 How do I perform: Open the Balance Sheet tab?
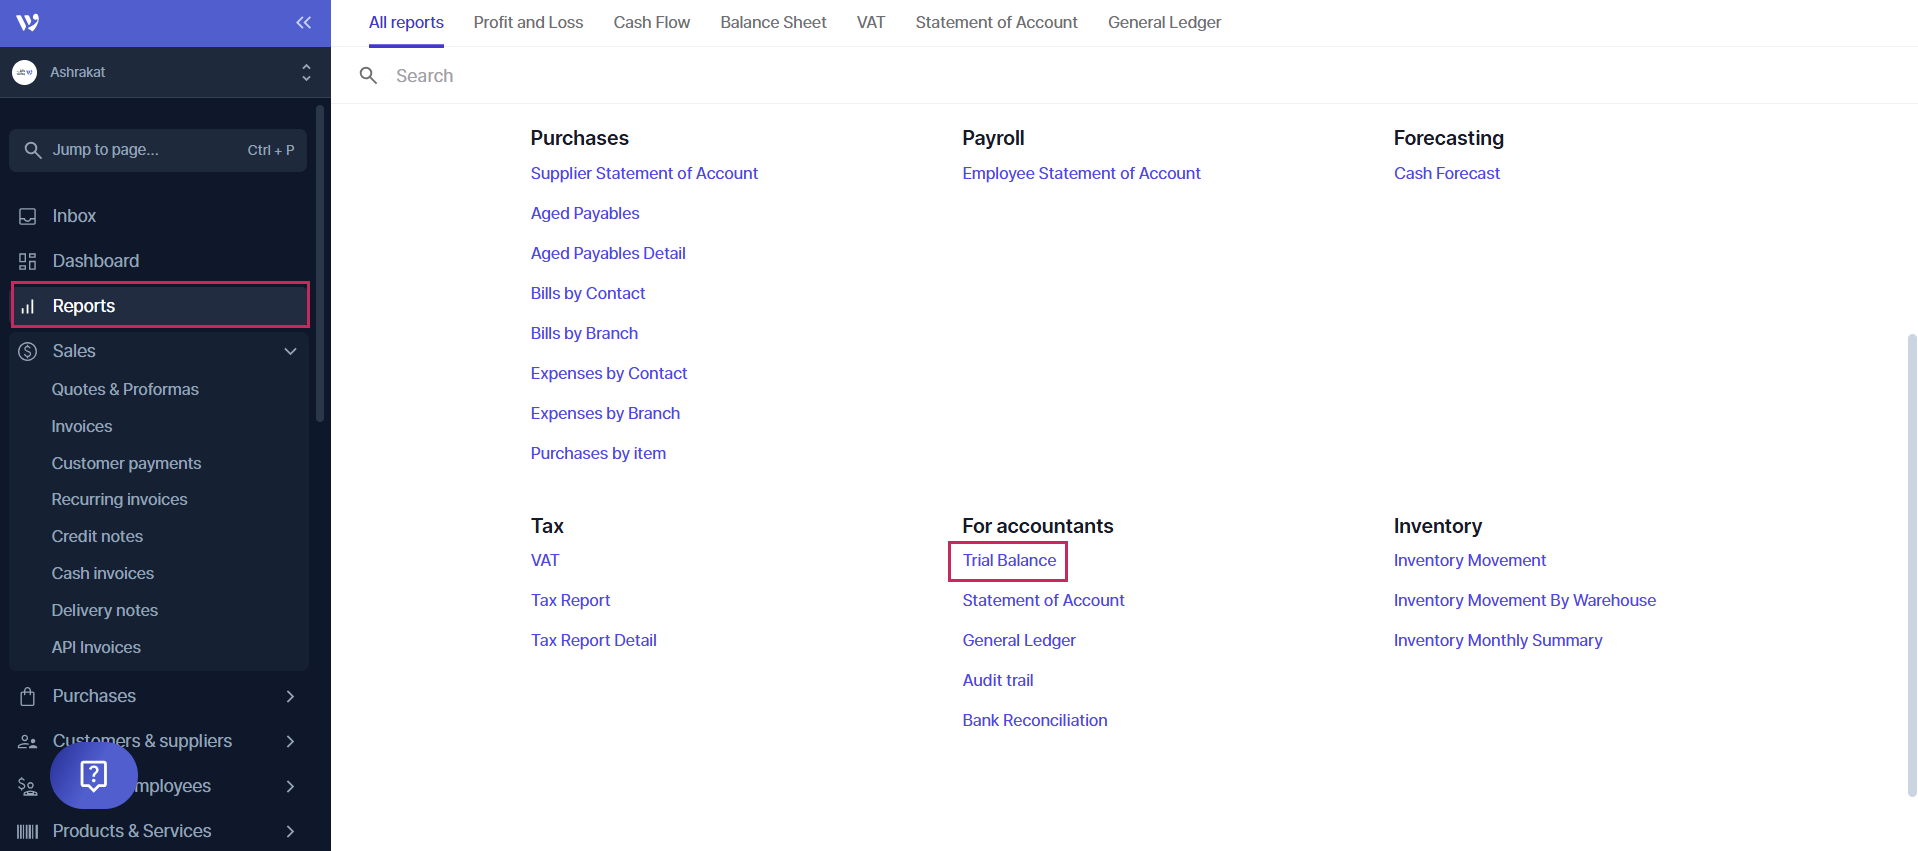pyautogui.click(x=773, y=22)
